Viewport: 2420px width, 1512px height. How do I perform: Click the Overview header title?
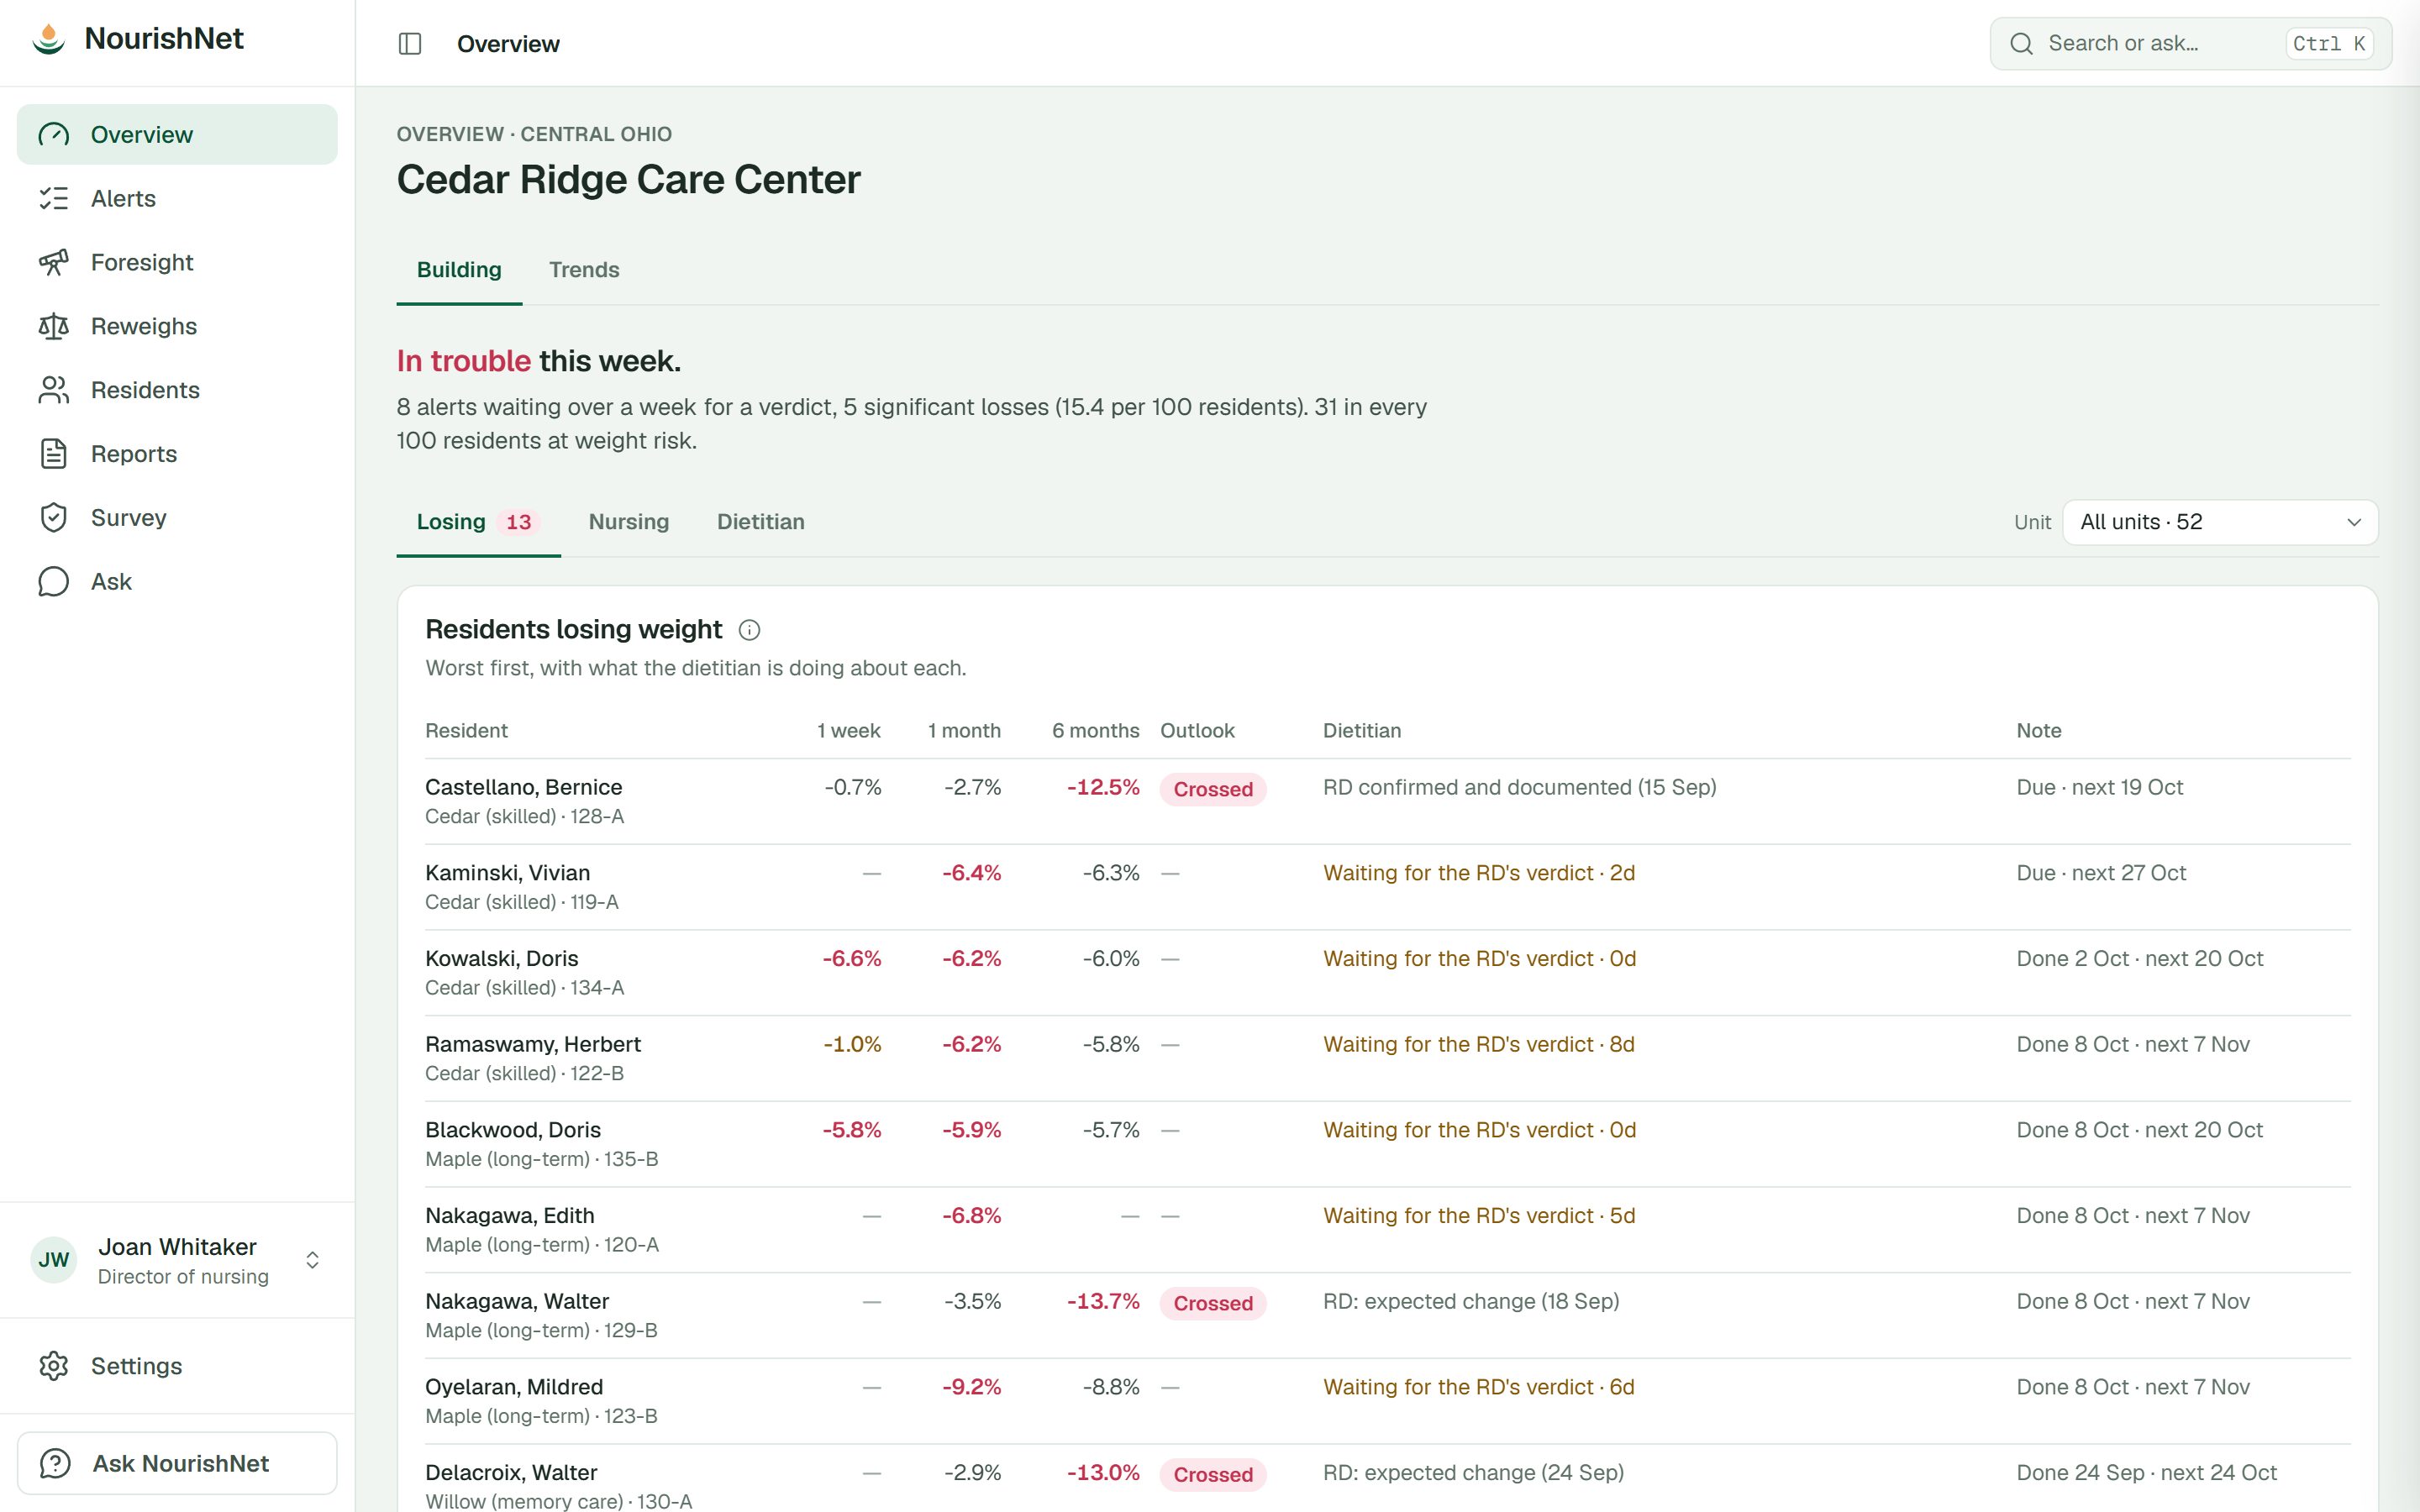508,44
